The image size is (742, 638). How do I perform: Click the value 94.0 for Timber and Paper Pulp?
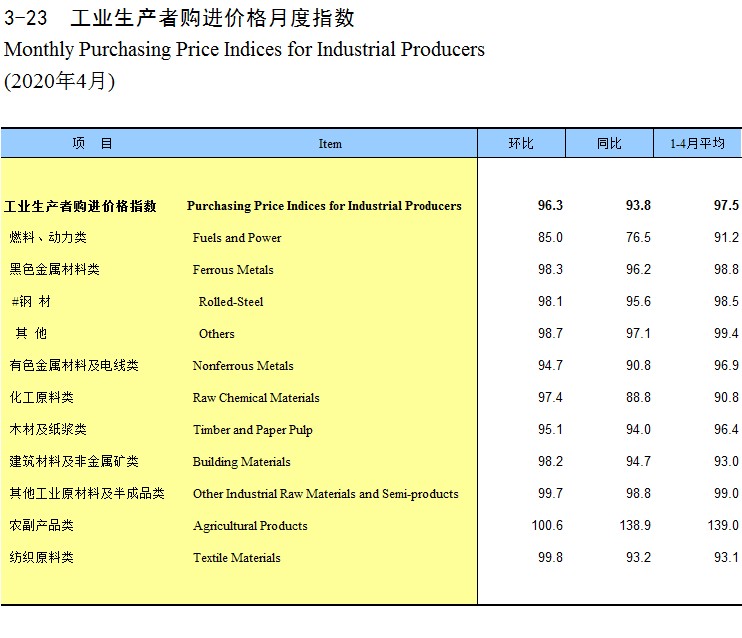[x=638, y=429]
